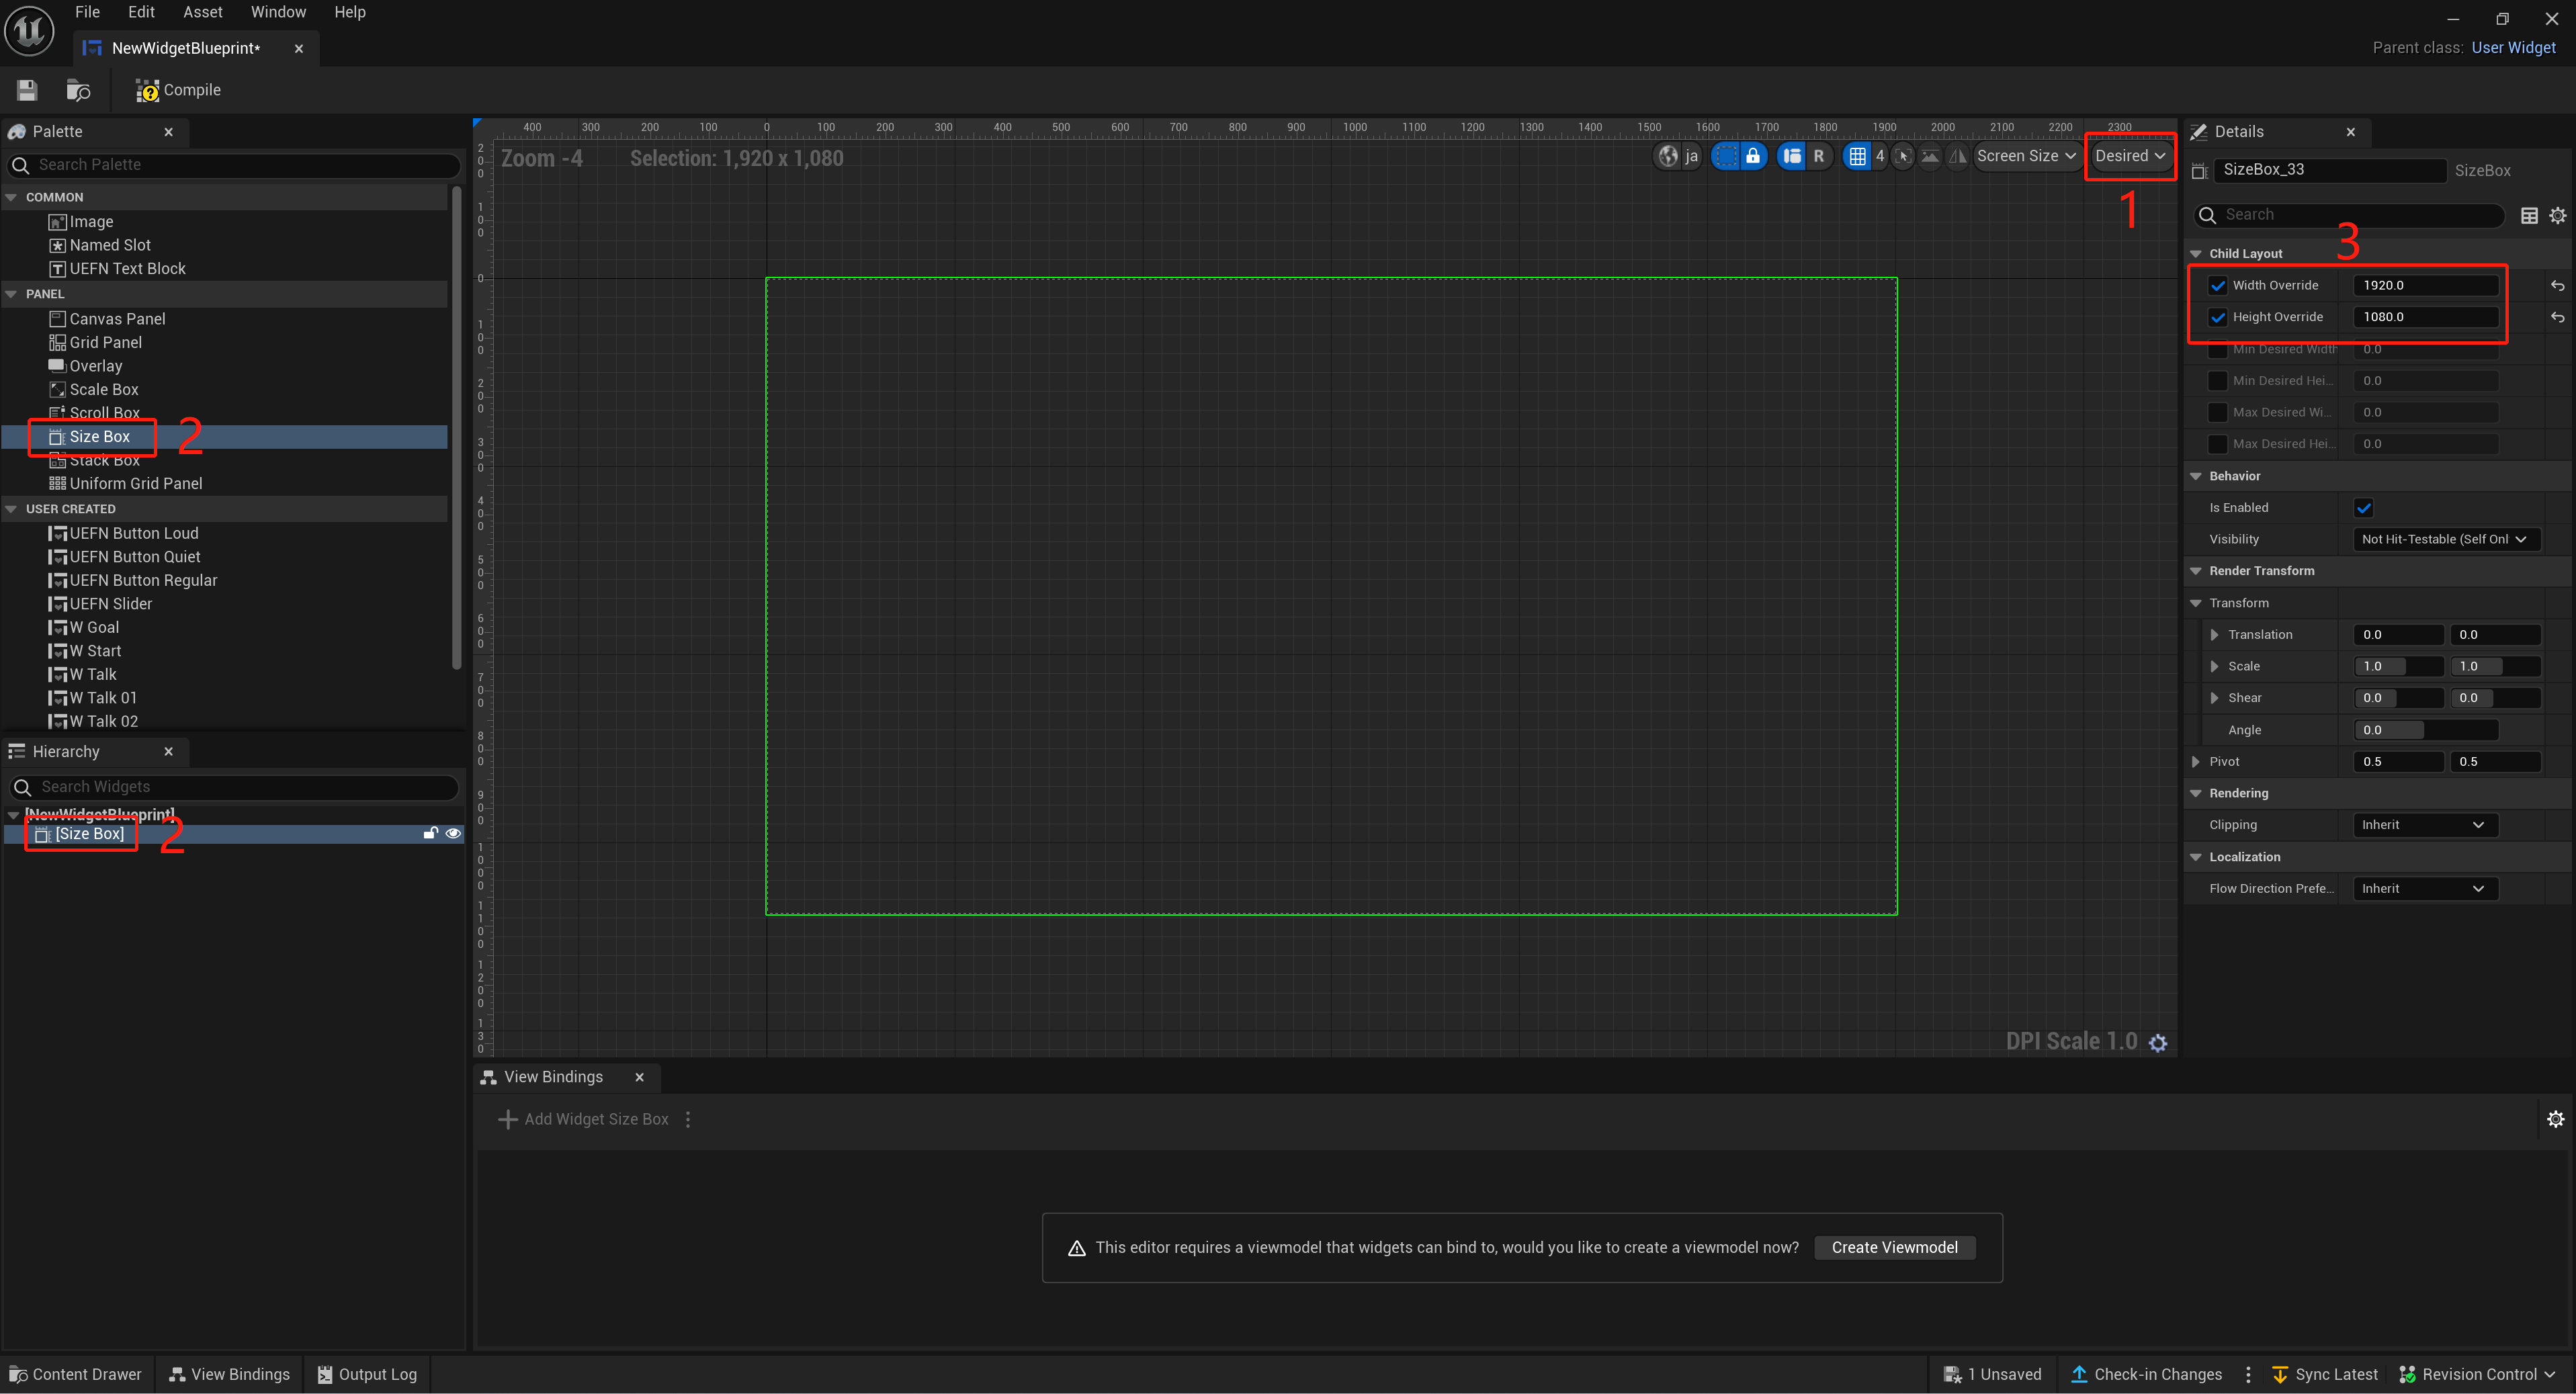The height and width of the screenshot is (1394, 2576).
Task: Toggle grid snapping icon
Action: pos(1857,156)
